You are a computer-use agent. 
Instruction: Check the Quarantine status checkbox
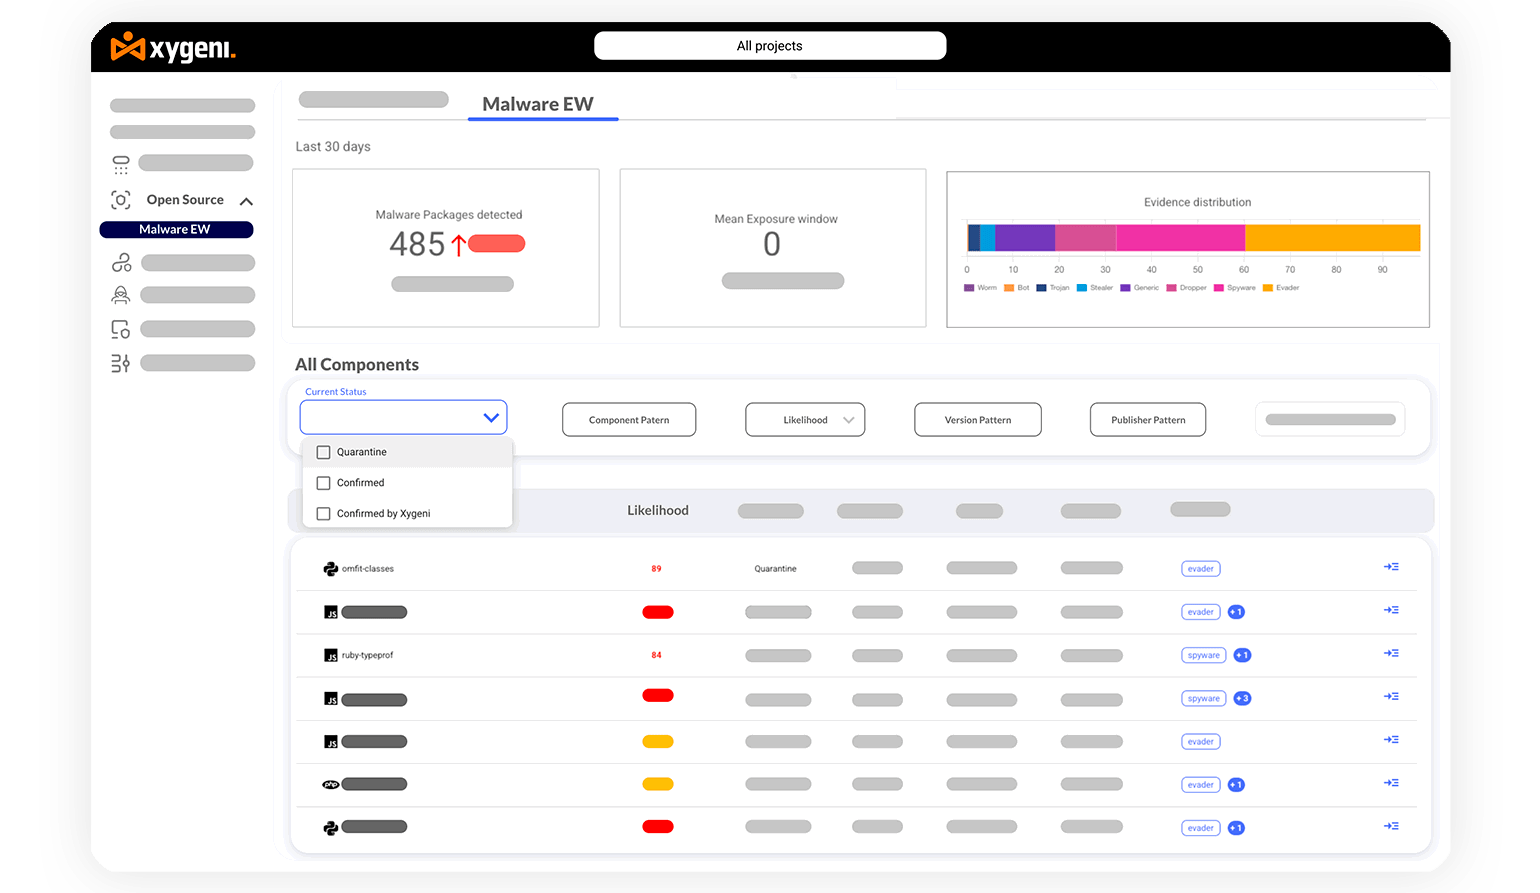[x=323, y=452]
